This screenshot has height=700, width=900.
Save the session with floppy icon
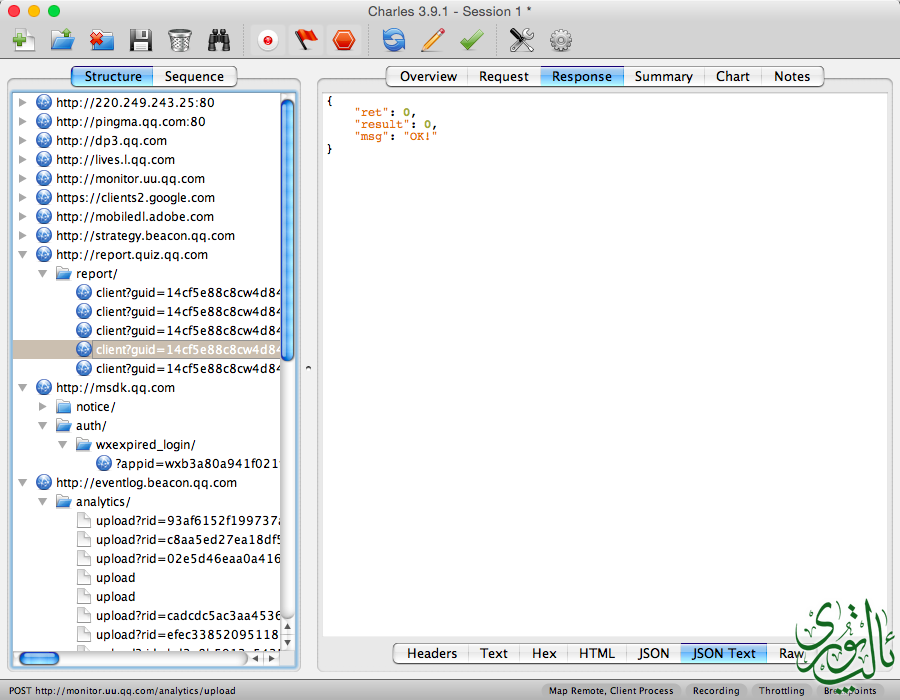coord(141,40)
